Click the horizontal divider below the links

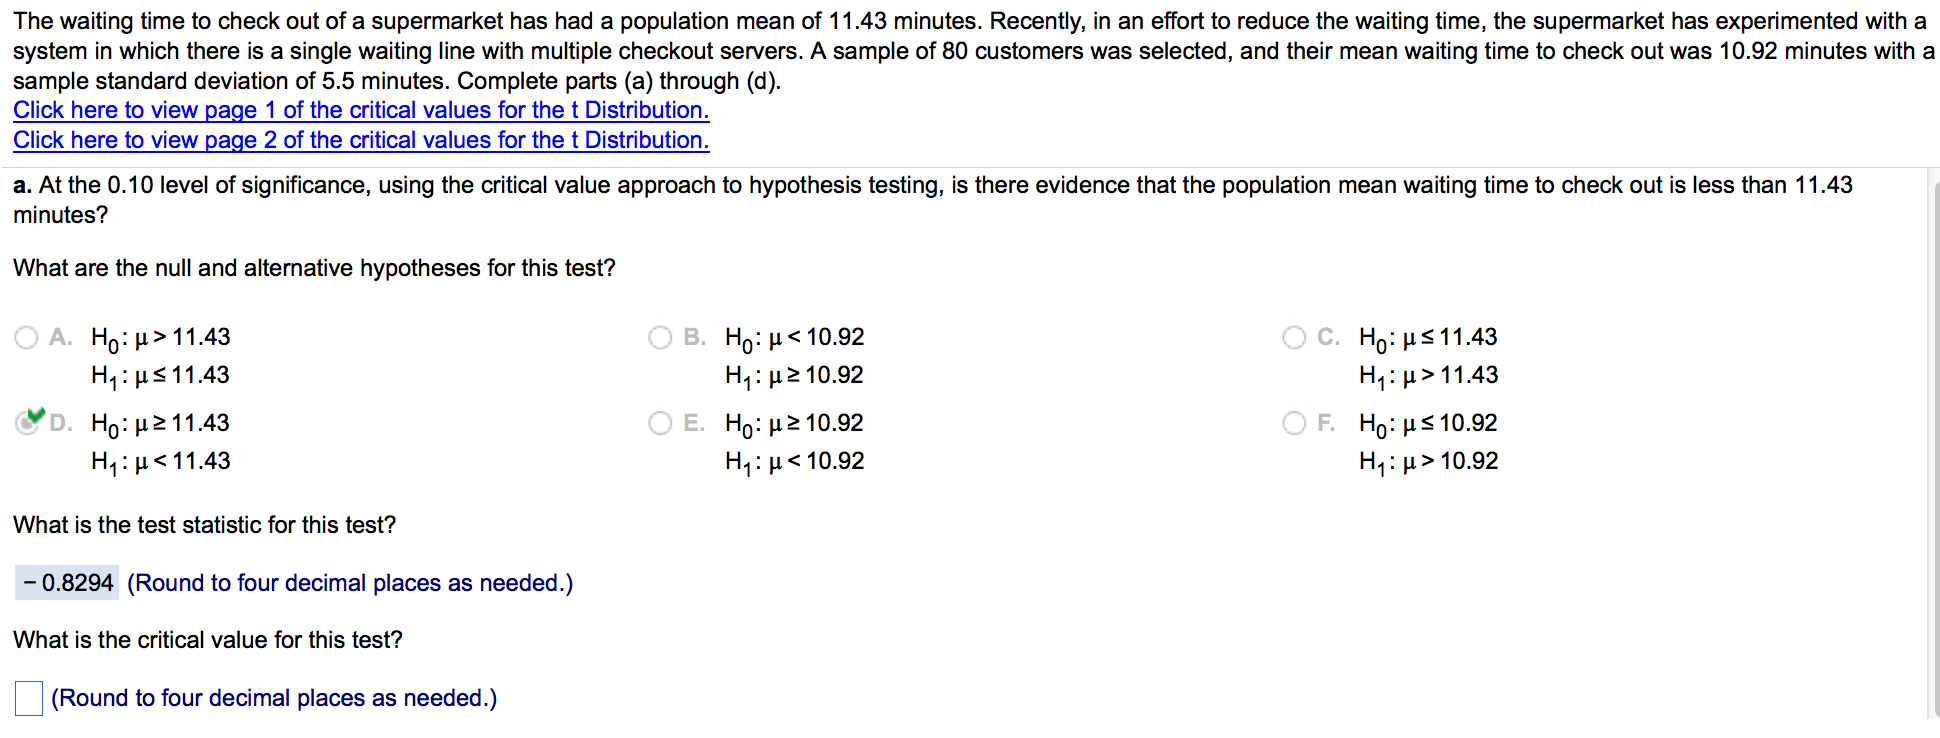(970, 167)
